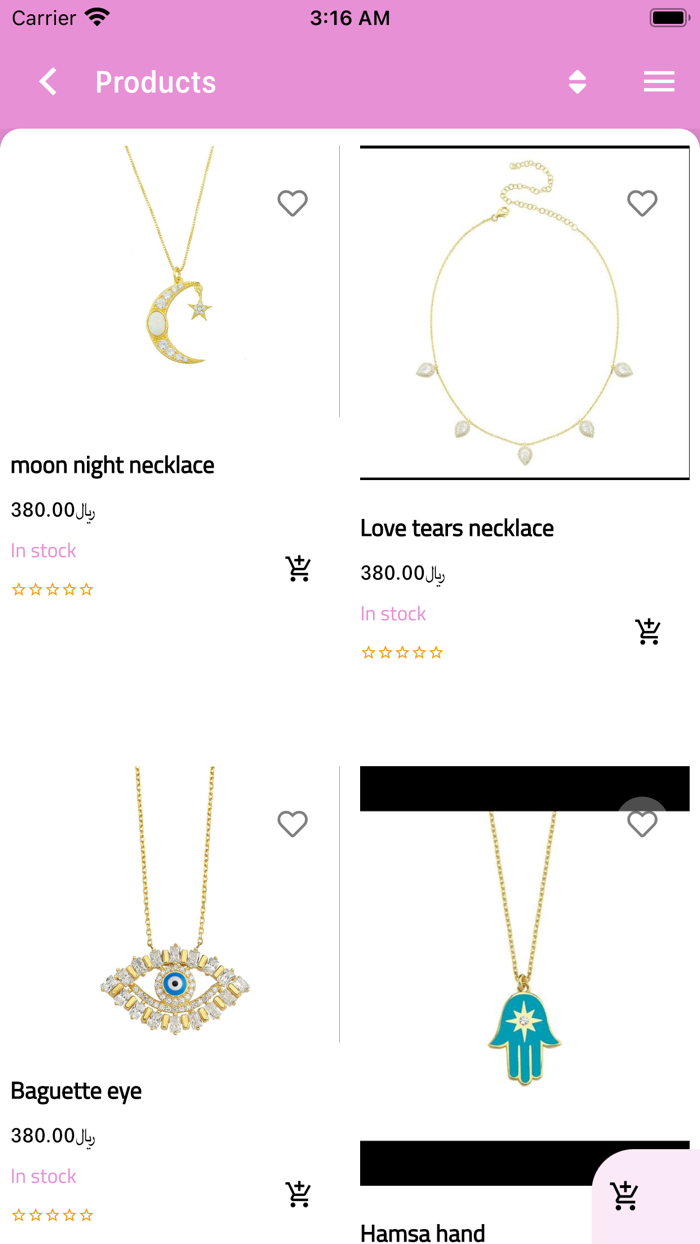Open the moon night necklace image
This screenshot has width=700, height=1244.
point(170,281)
